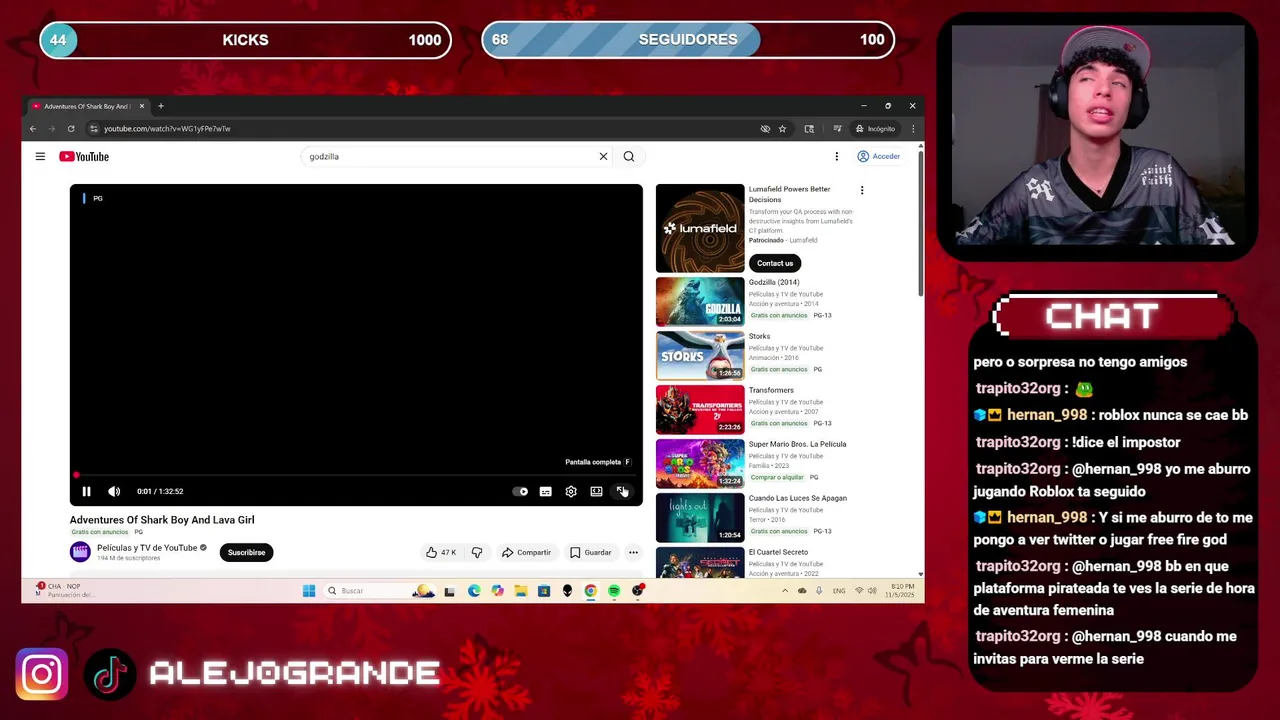This screenshot has height=720, width=1280.
Task: Click the Suscribirse button
Action: point(246,552)
